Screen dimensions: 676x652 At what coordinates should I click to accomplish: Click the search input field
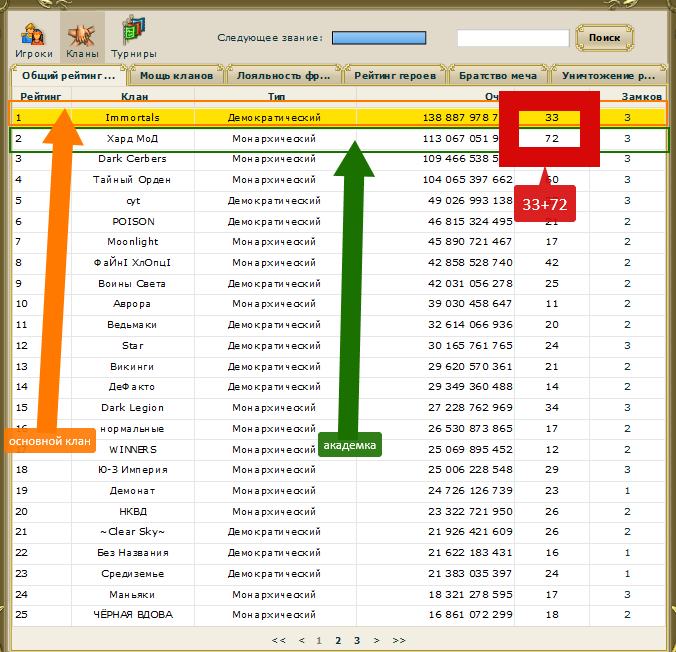tap(513, 38)
